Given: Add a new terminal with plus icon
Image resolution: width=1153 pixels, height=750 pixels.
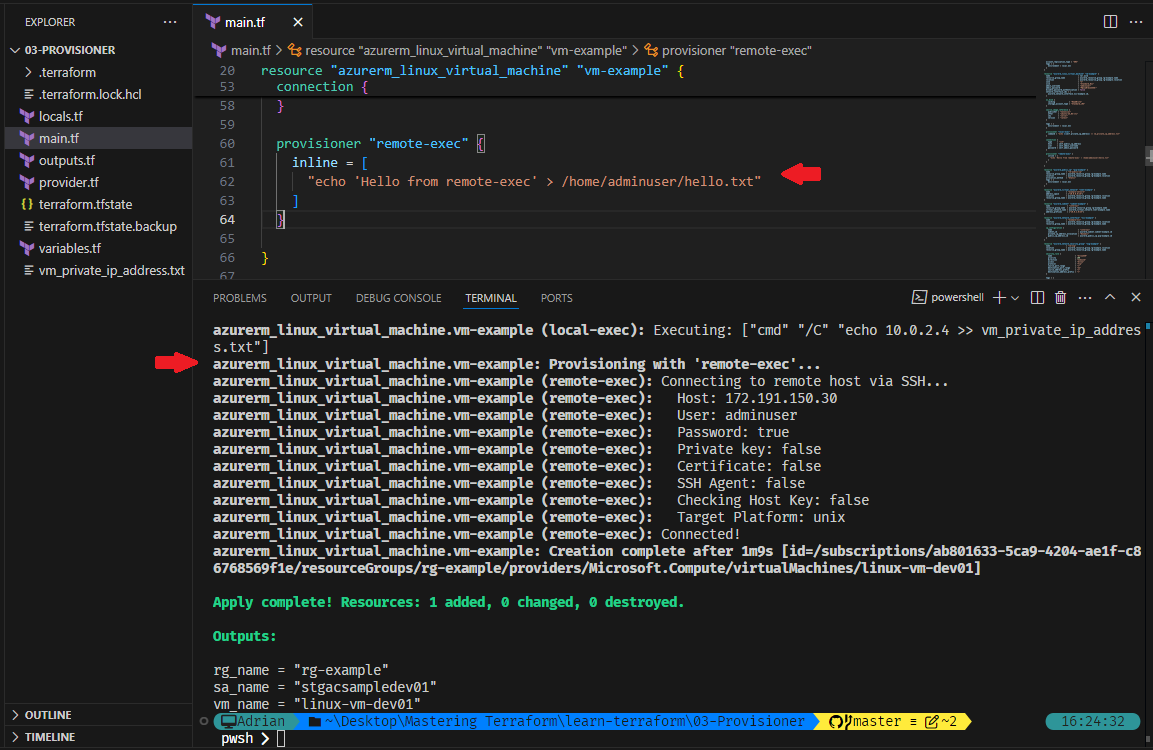Looking at the screenshot, I should (x=999, y=297).
